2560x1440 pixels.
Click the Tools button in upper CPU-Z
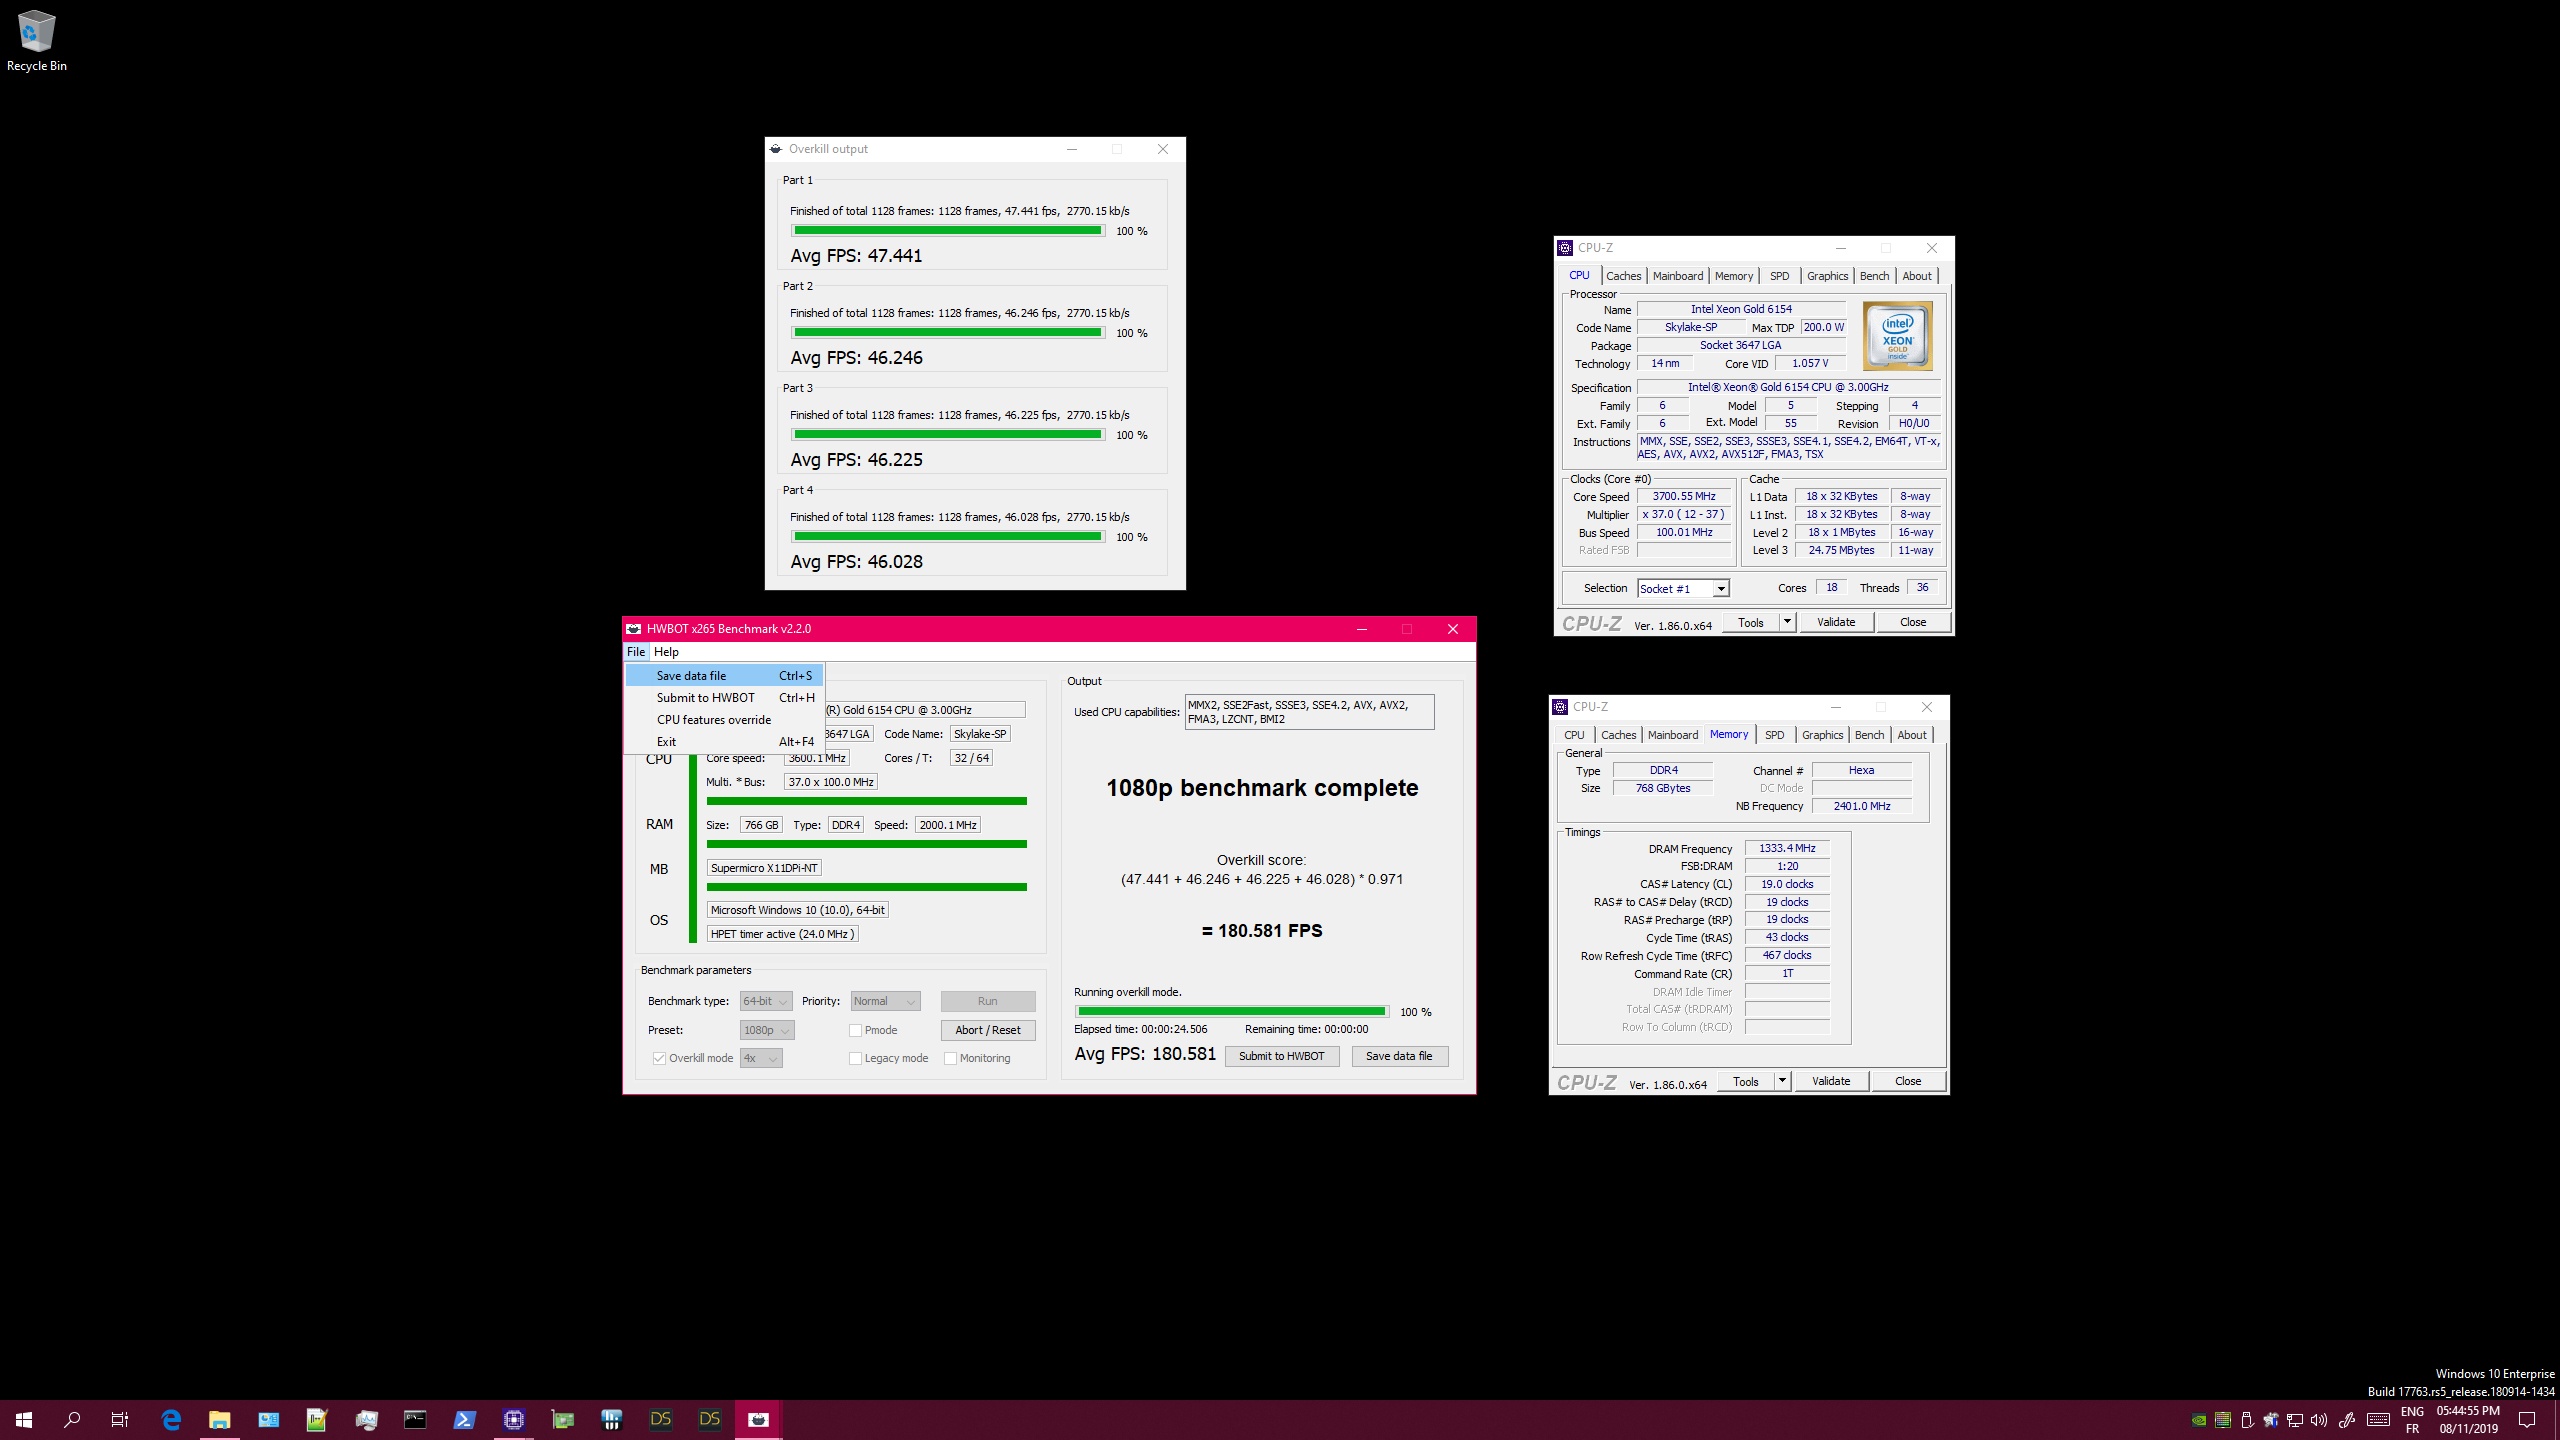pyautogui.click(x=1751, y=622)
